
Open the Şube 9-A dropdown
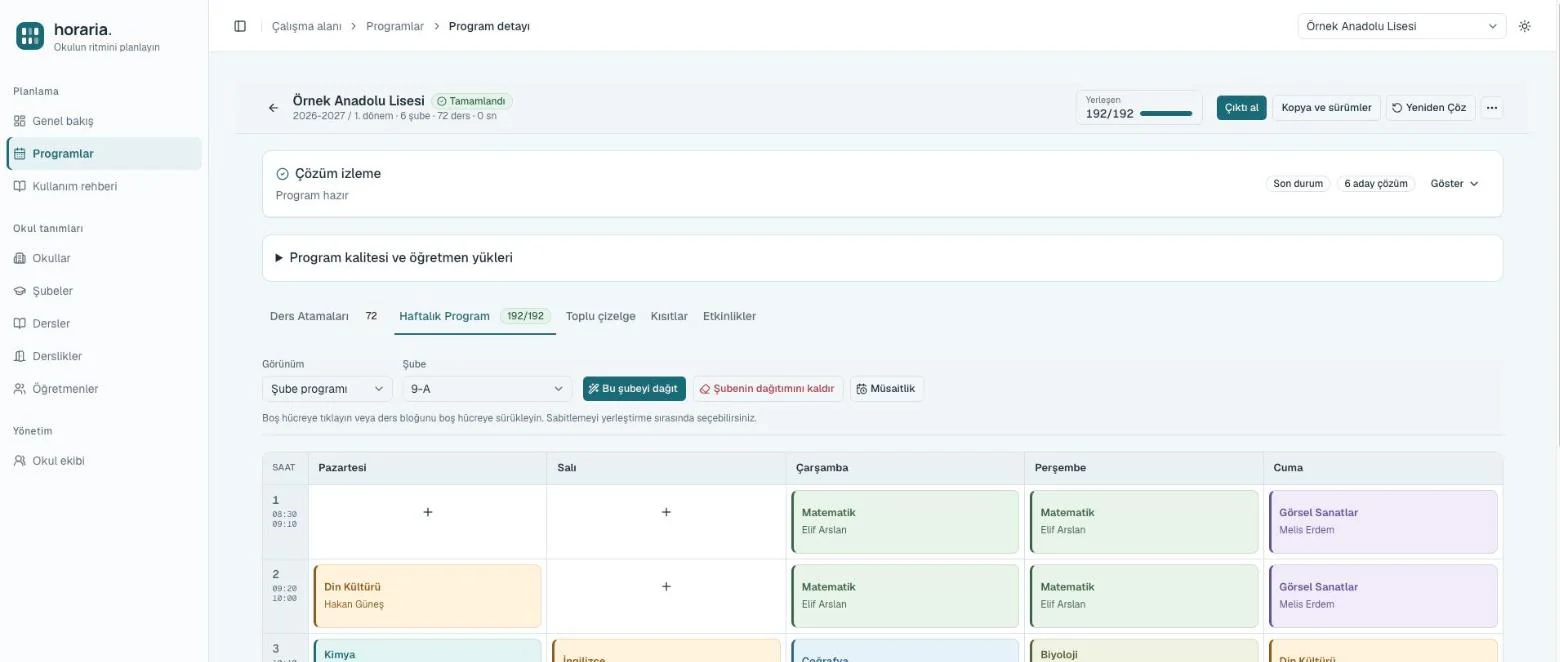click(x=487, y=389)
